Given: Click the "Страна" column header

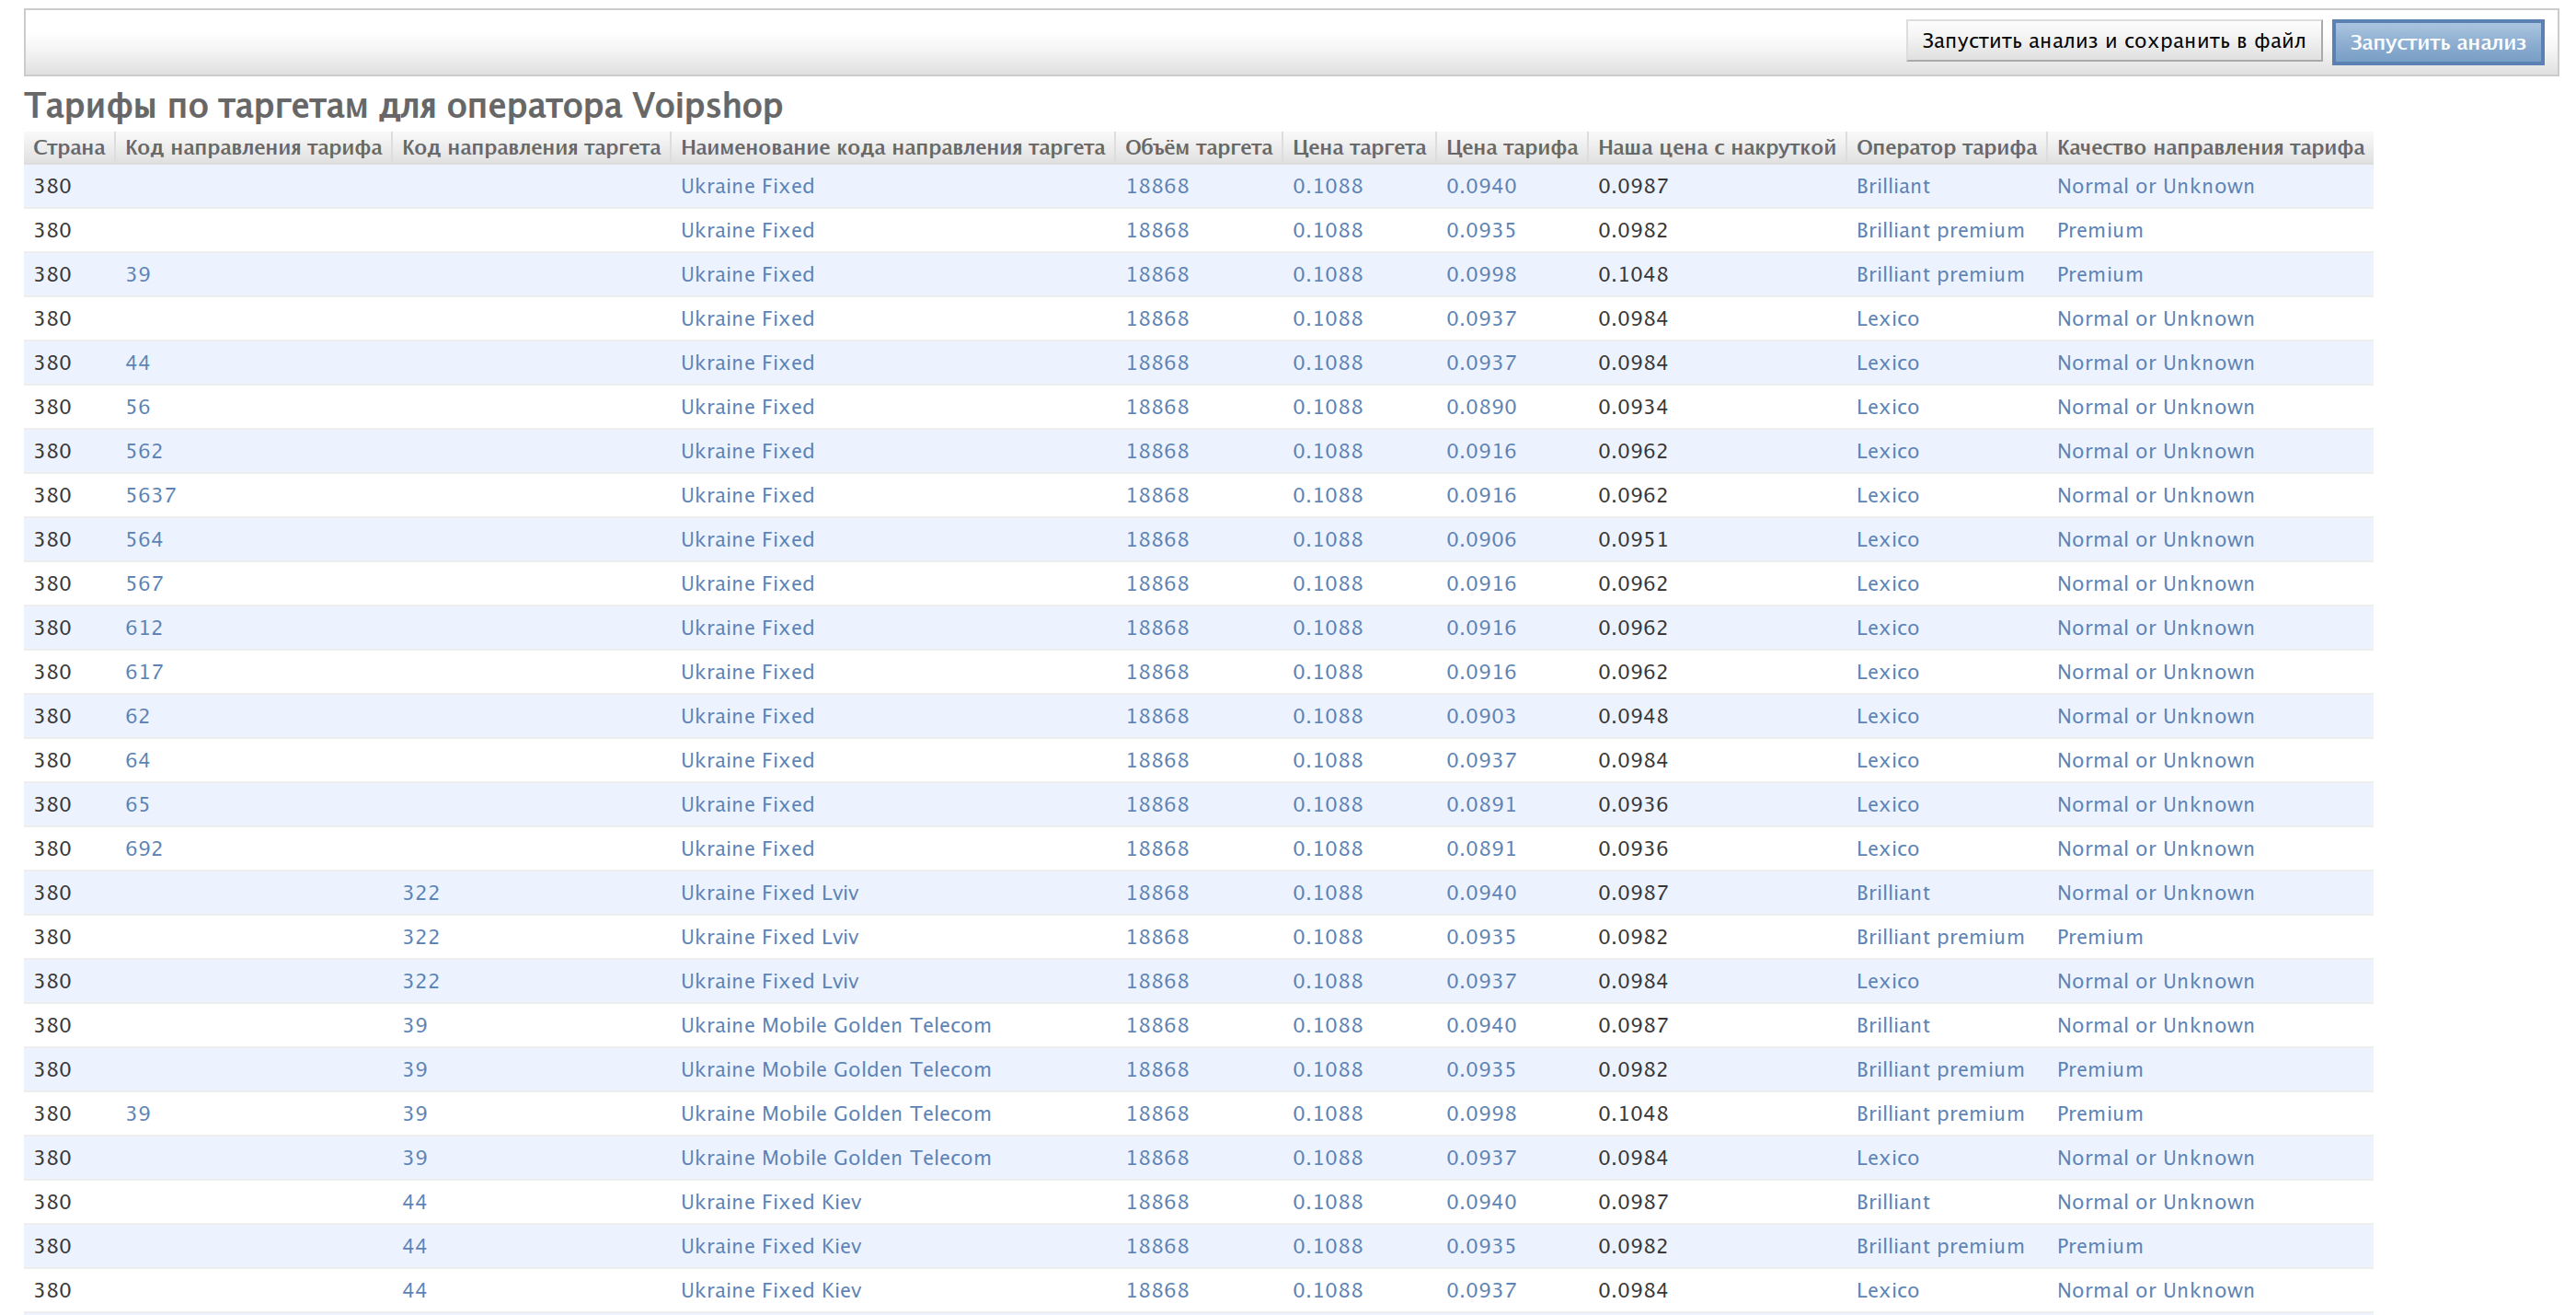Looking at the screenshot, I should (69, 148).
